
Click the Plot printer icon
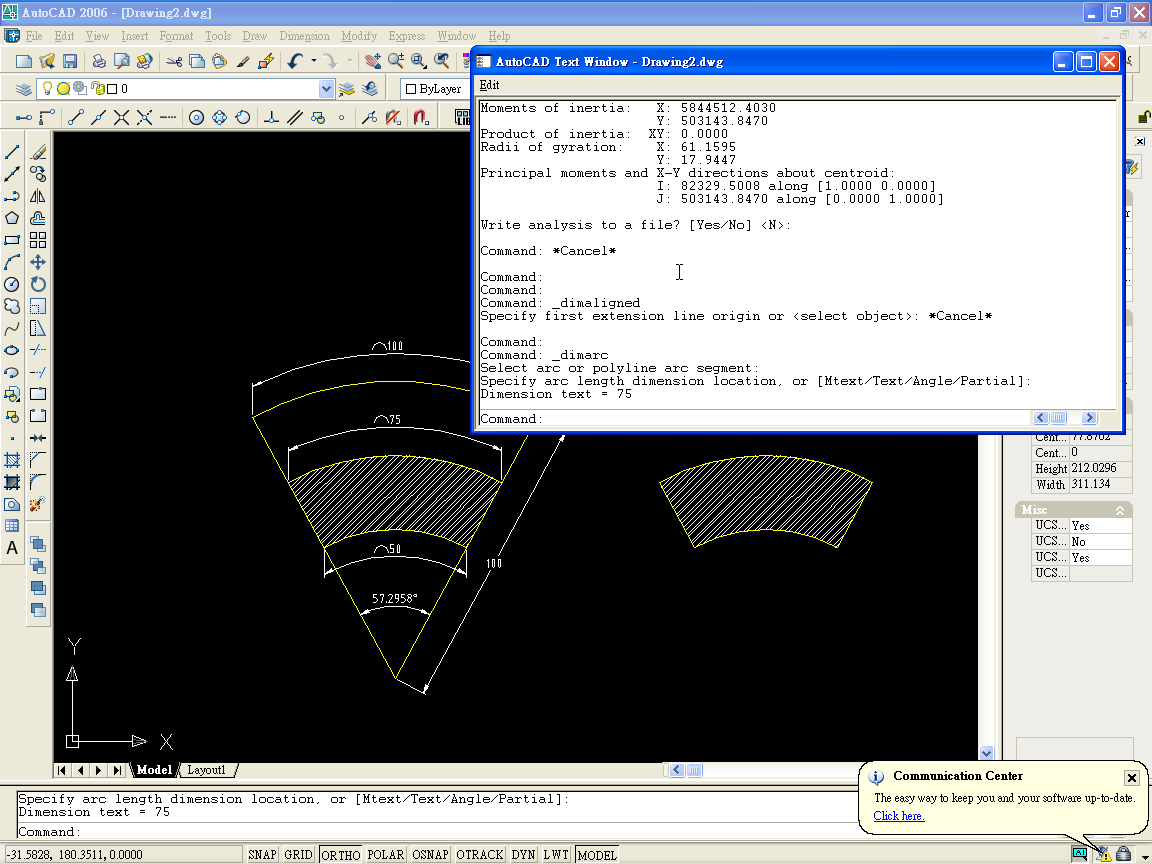pyautogui.click(x=98, y=61)
